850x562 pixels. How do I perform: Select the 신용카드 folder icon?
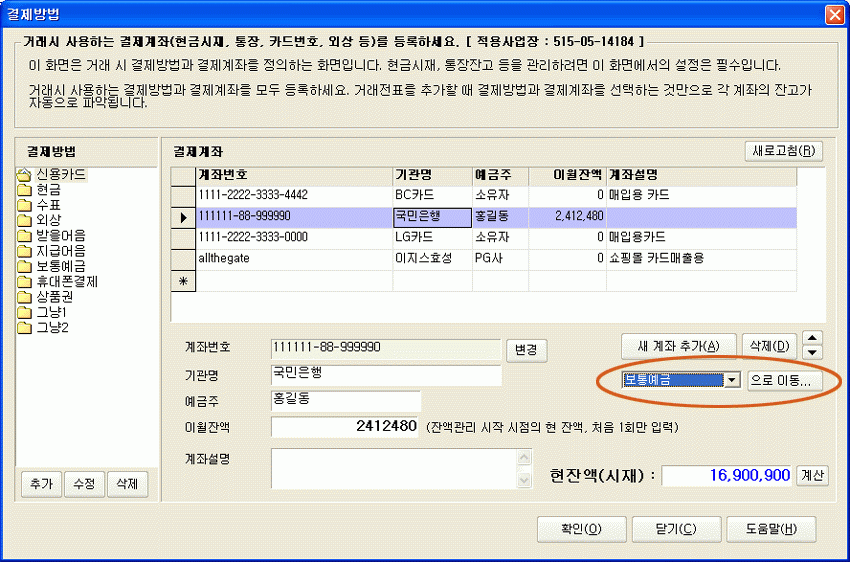click(24, 175)
